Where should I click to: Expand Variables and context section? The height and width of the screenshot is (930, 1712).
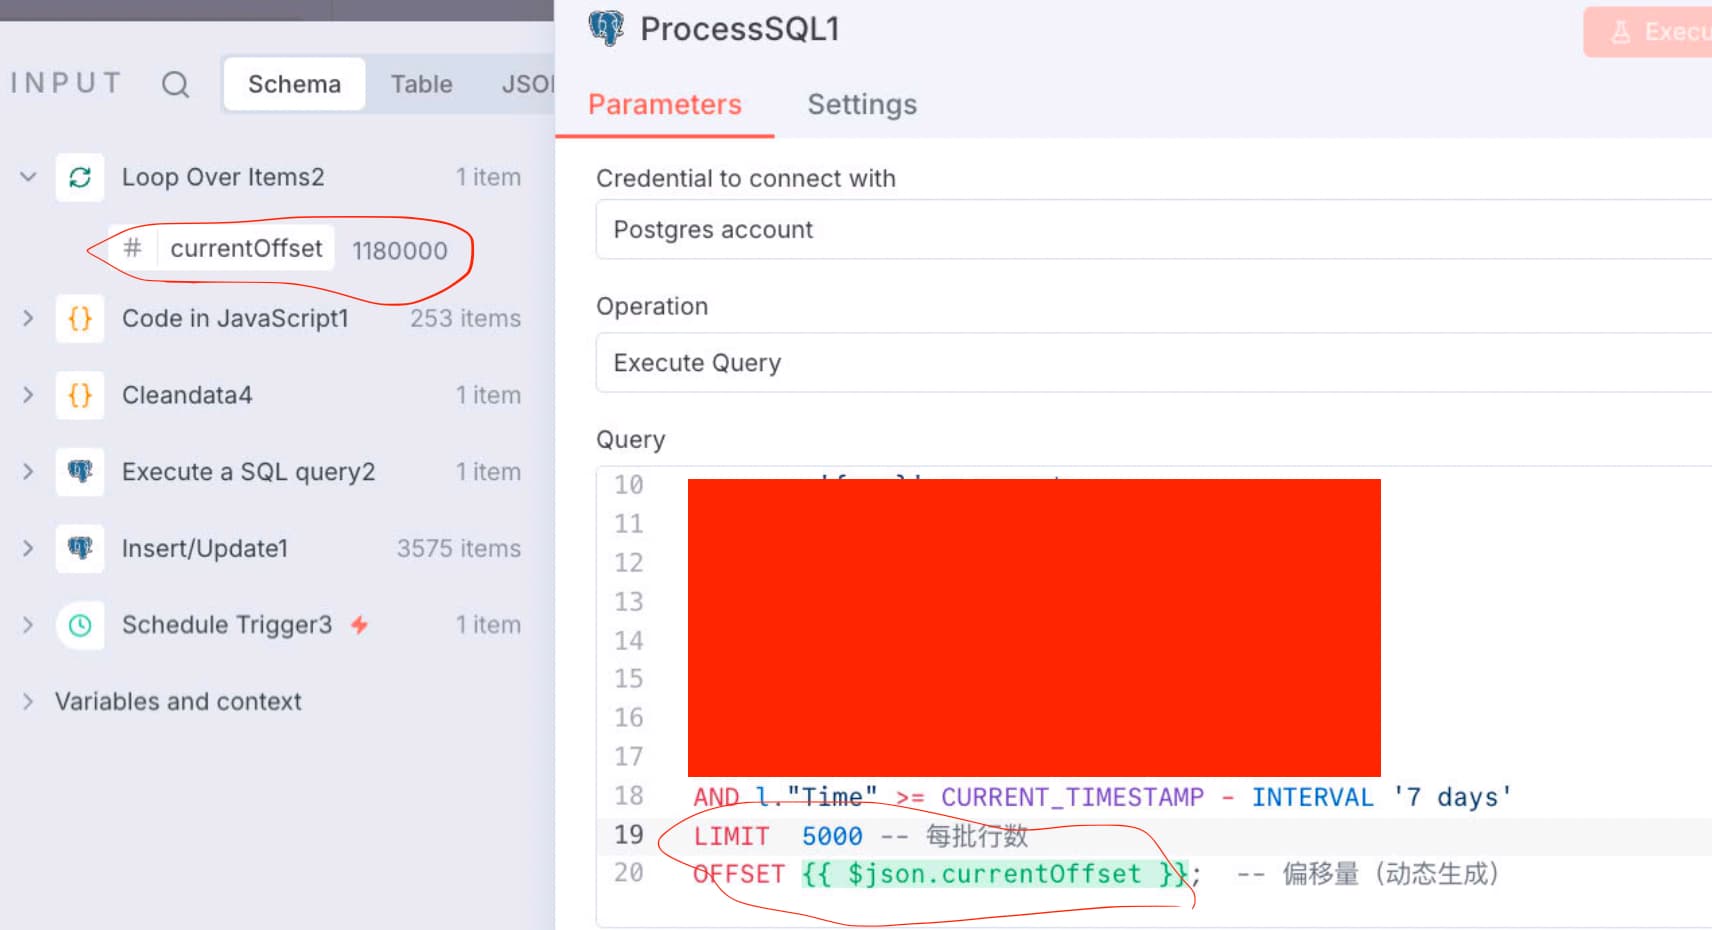[28, 701]
